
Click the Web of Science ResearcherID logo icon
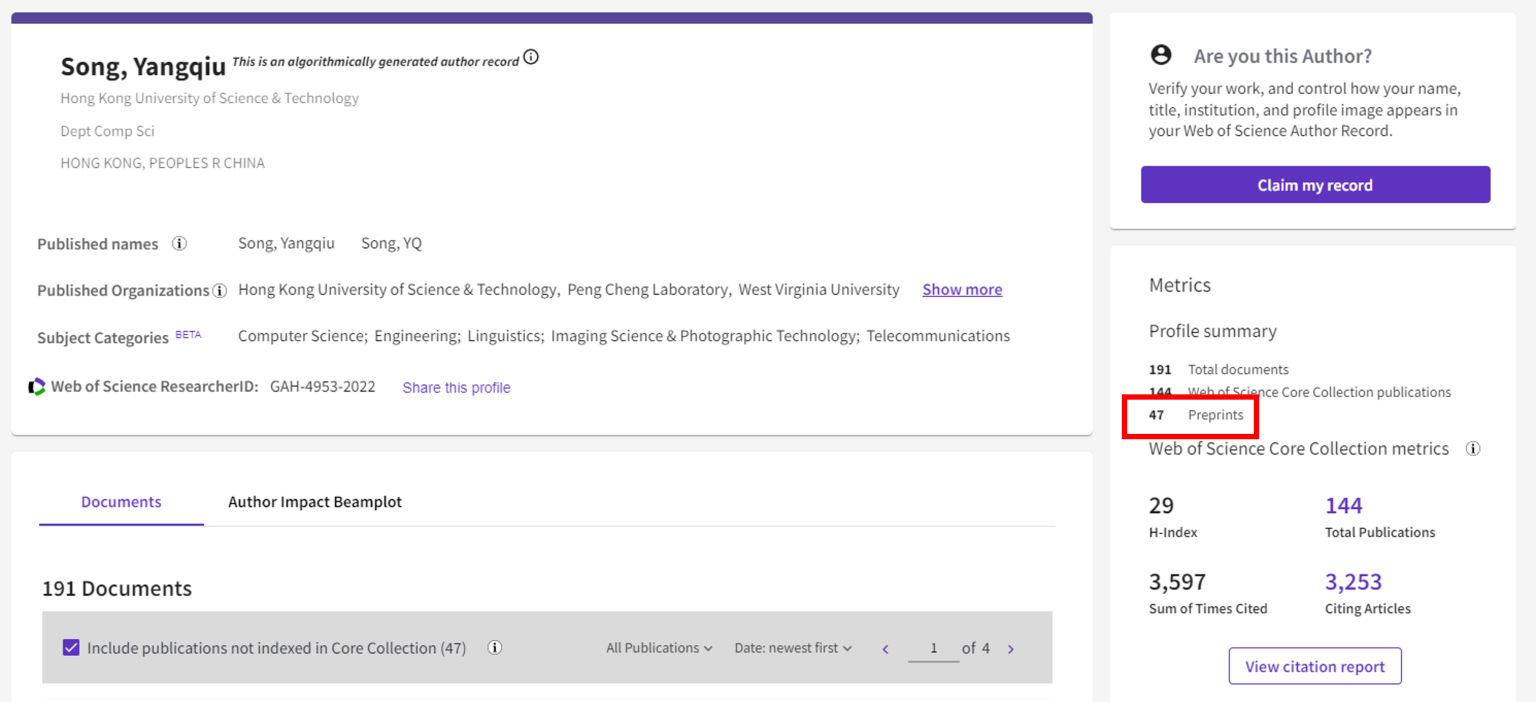pyautogui.click(x=37, y=386)
